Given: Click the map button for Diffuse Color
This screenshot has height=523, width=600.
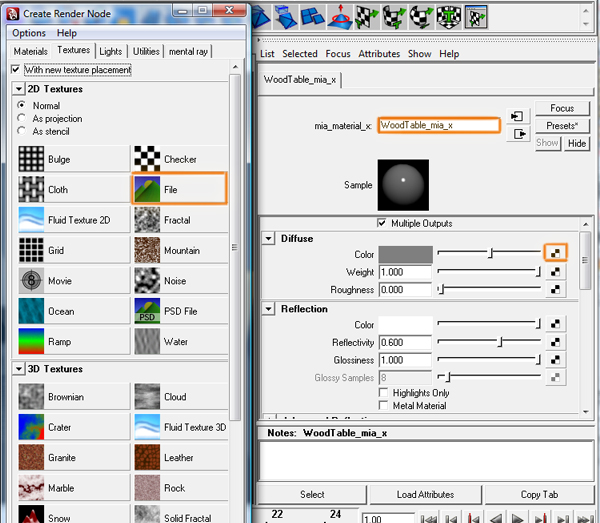Looking at the screenshot, I should (x=555, y=253).
